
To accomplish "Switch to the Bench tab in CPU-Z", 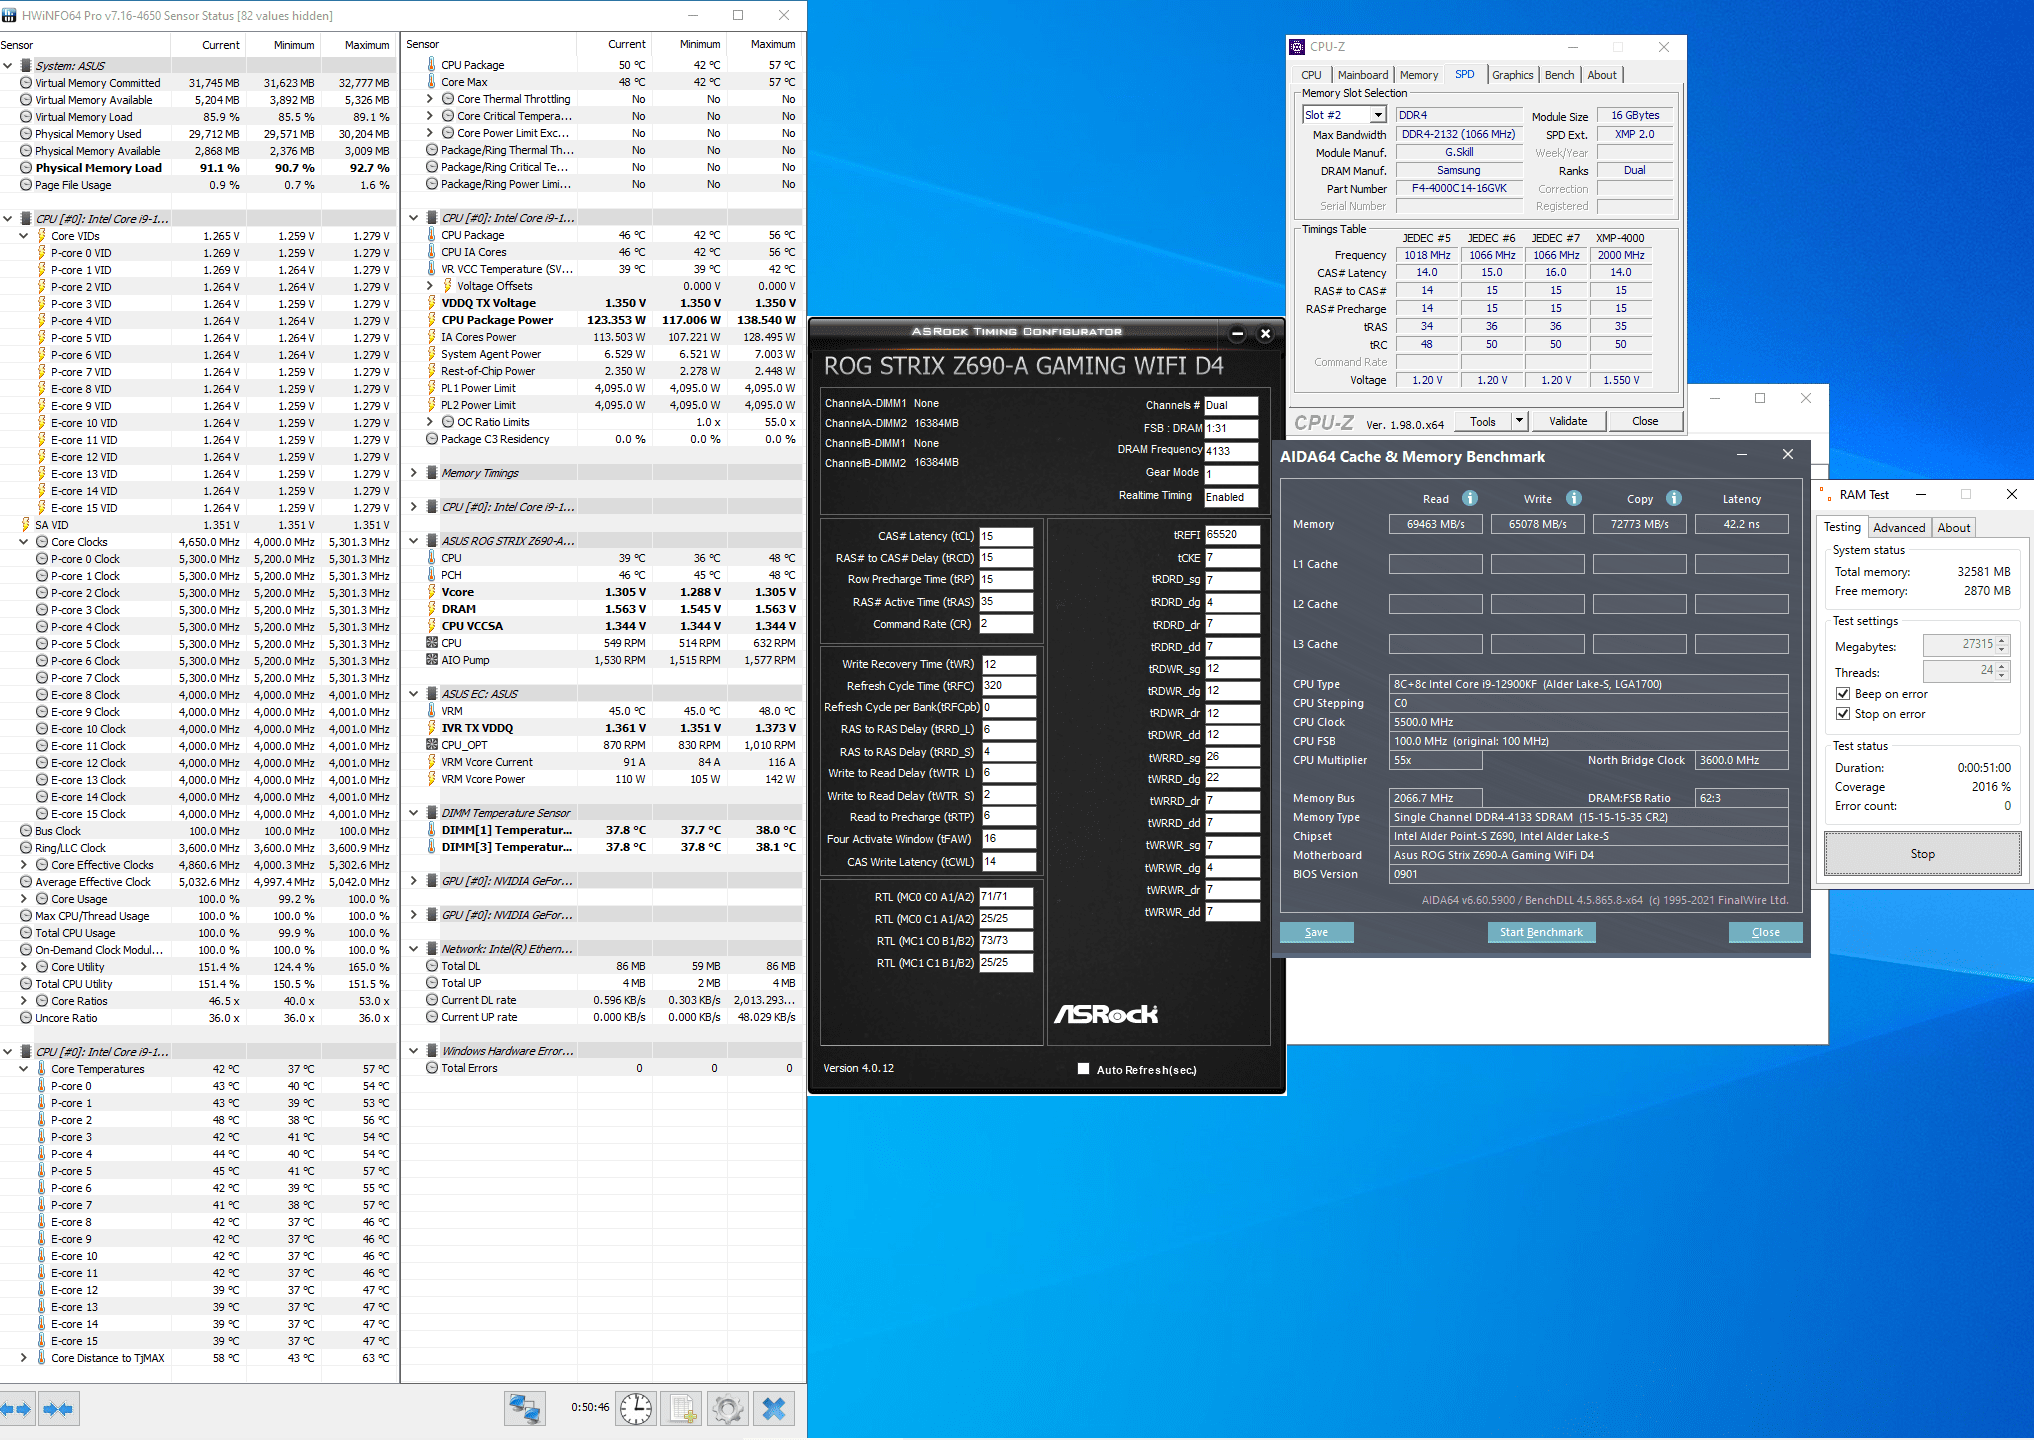I will click(1559, 75).
